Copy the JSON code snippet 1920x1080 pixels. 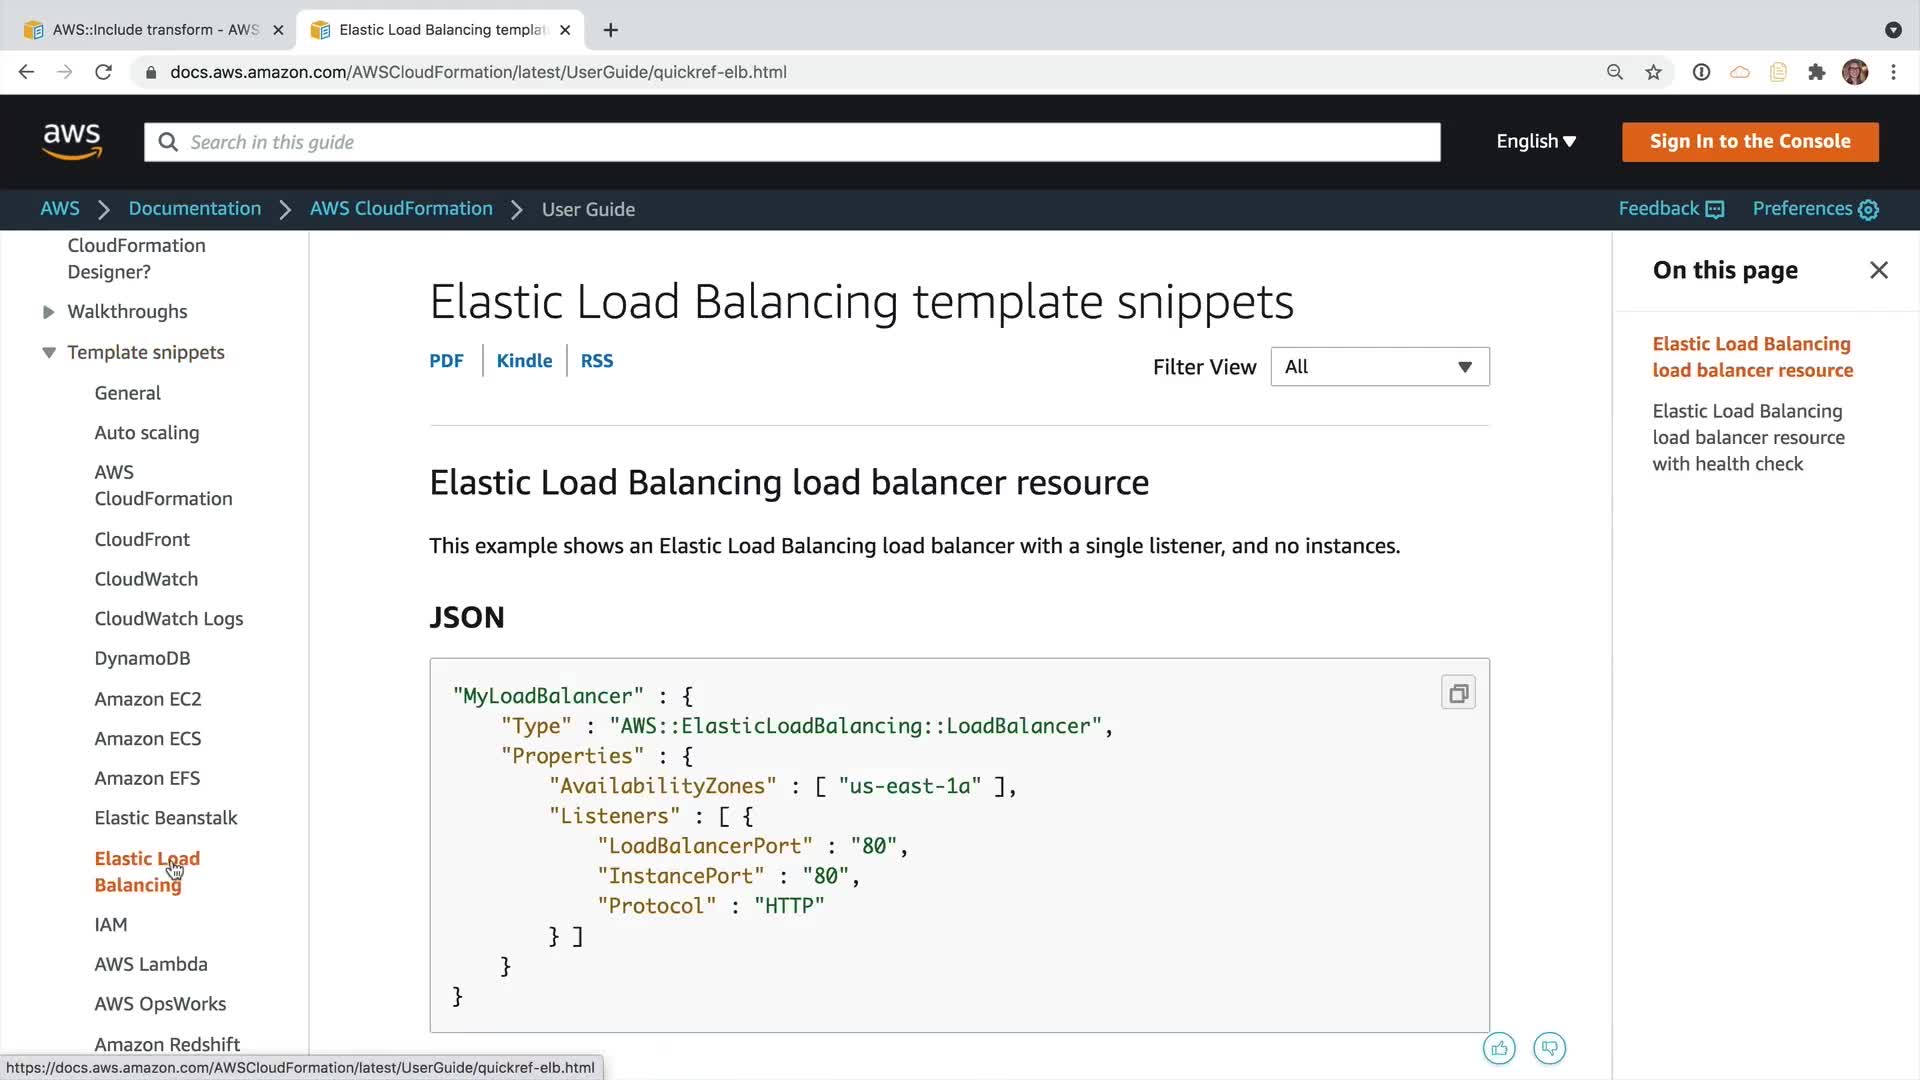[x=1458, y=693]
